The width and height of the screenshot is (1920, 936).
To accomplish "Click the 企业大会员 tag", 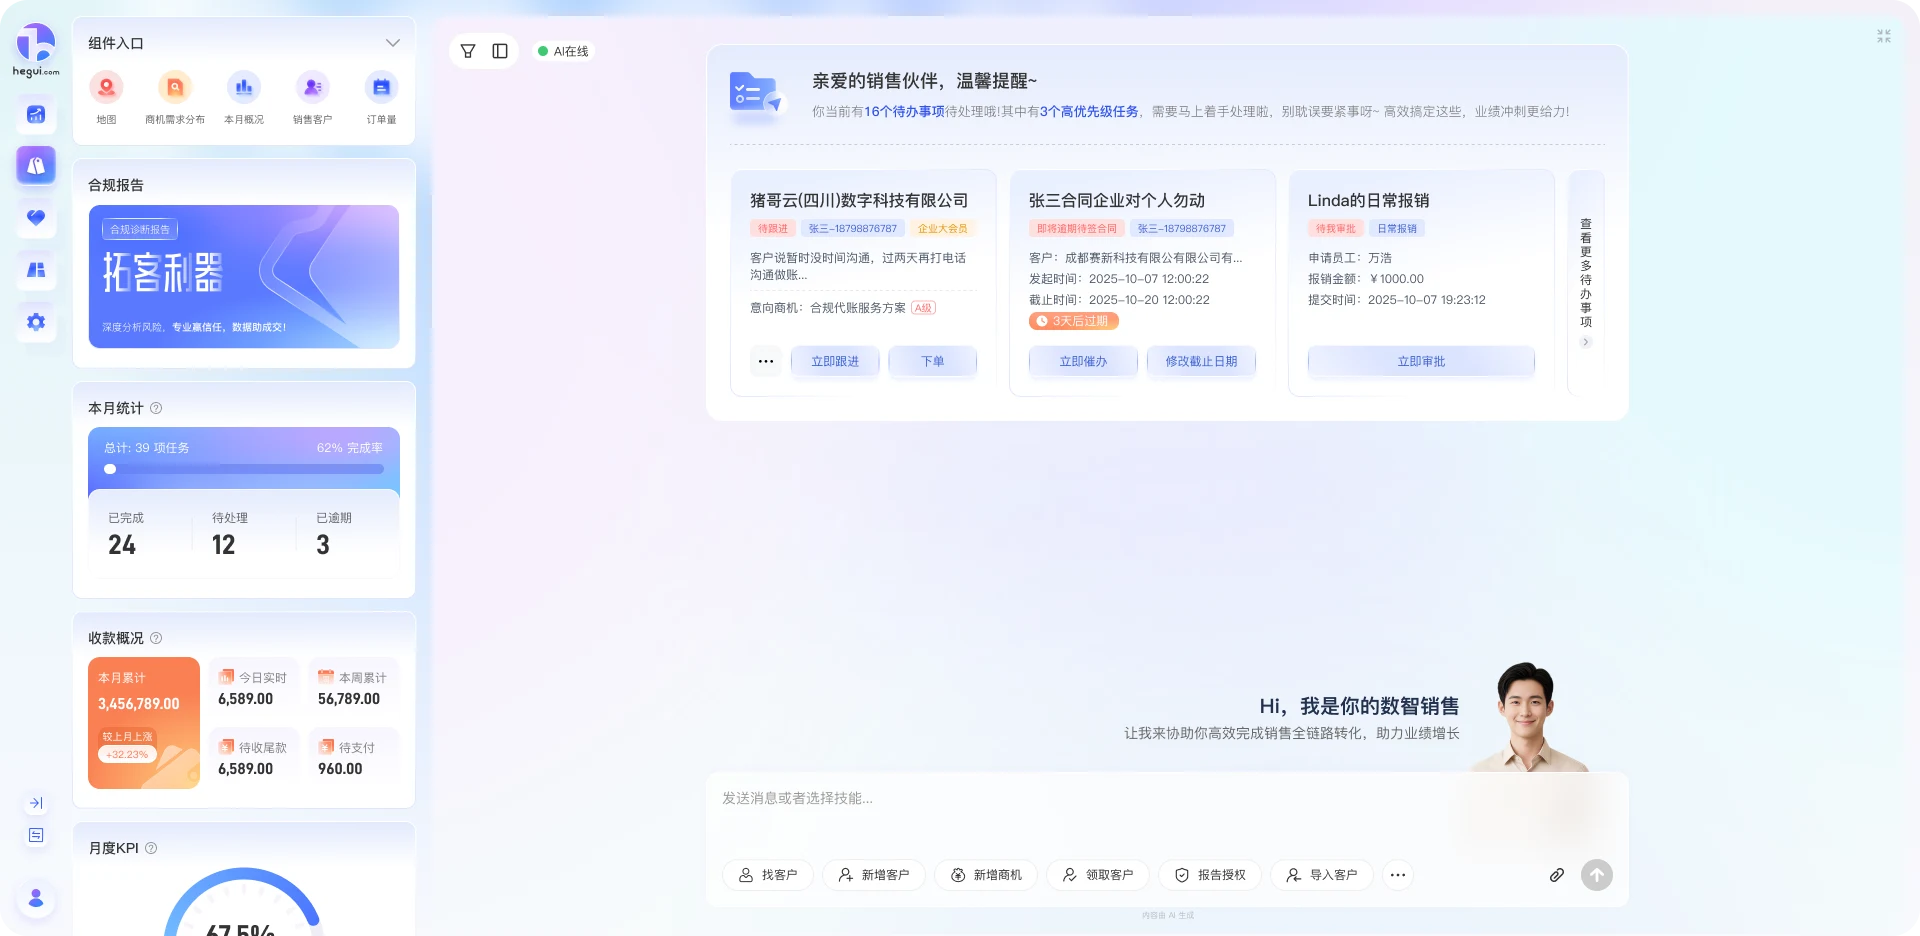I will pos(943,229).
